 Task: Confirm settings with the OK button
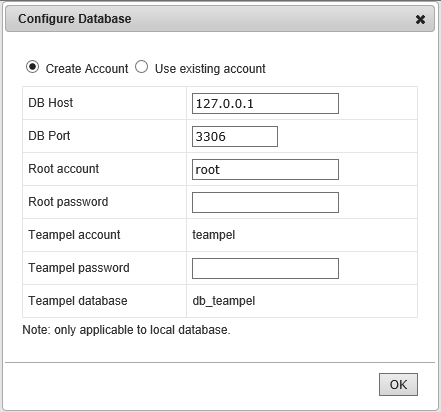[x=398, y=384]
